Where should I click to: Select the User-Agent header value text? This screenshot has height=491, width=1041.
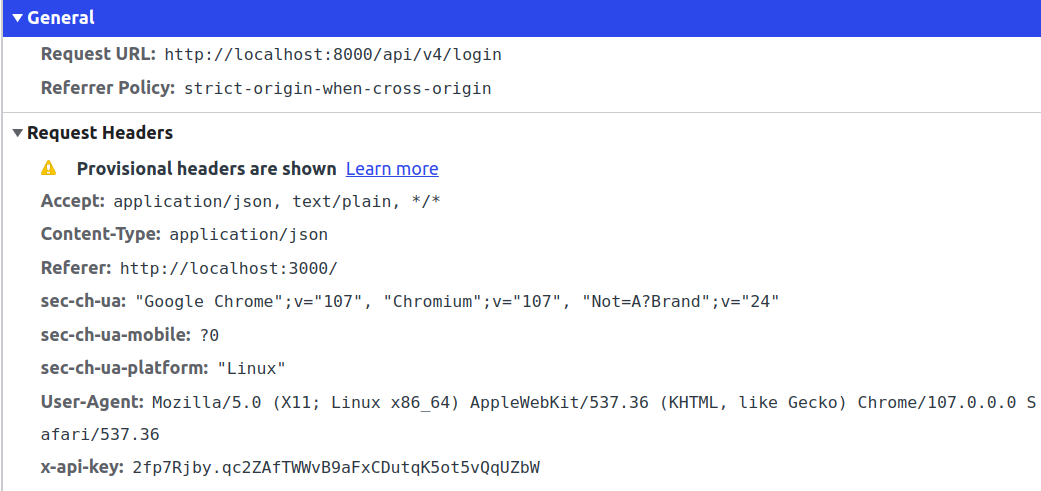[594, 403]
